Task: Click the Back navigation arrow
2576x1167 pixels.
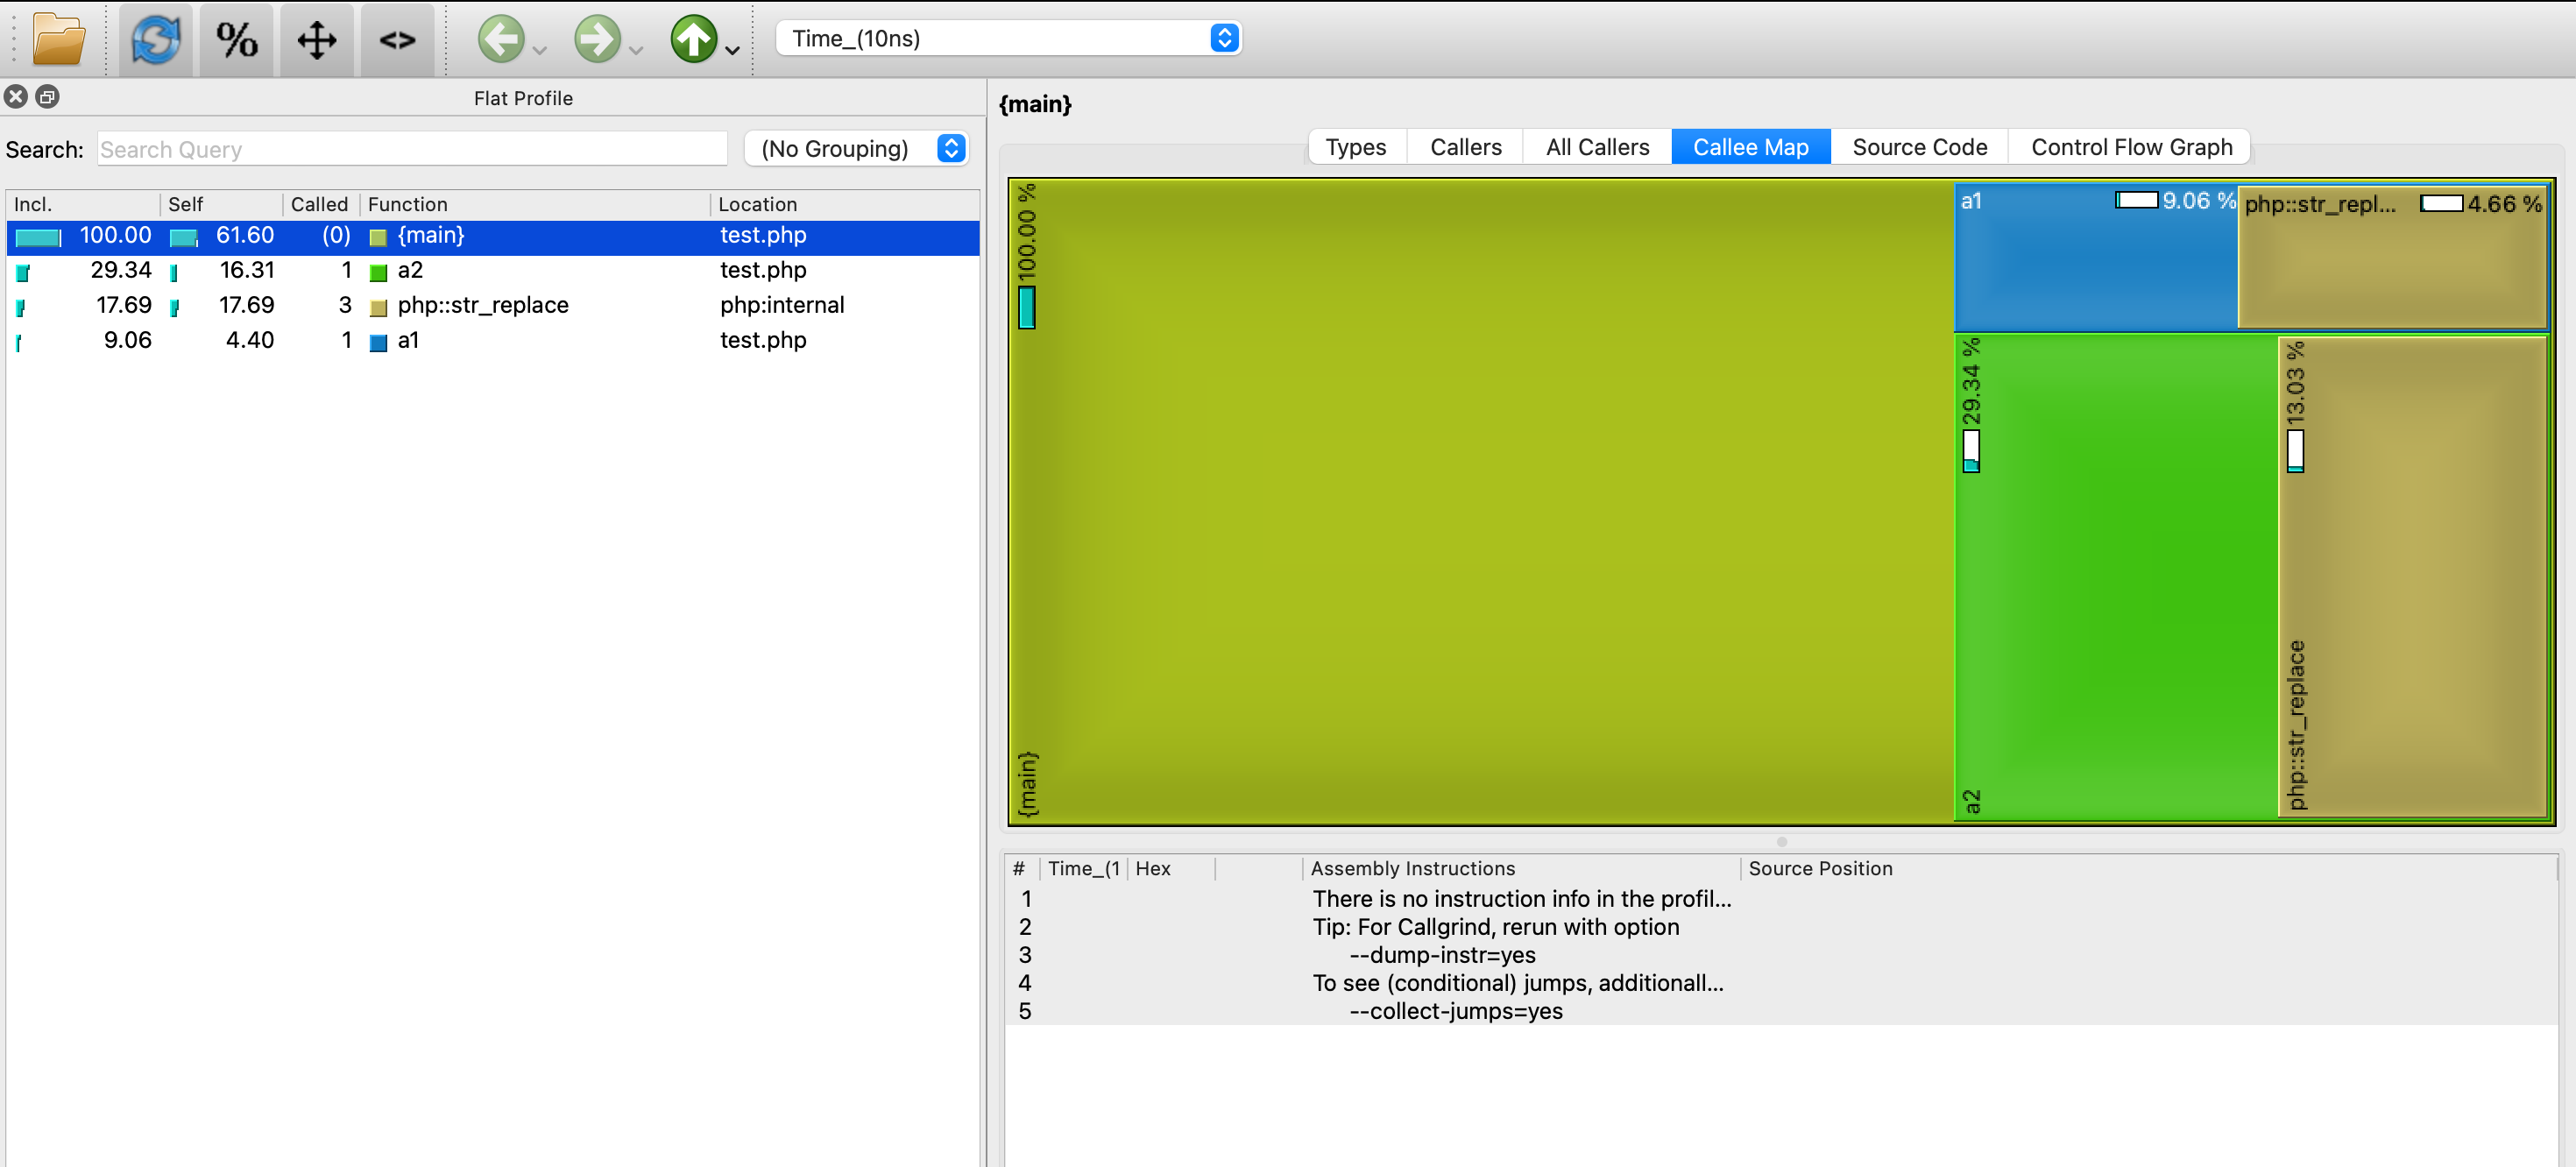Action: pos(500,40)
